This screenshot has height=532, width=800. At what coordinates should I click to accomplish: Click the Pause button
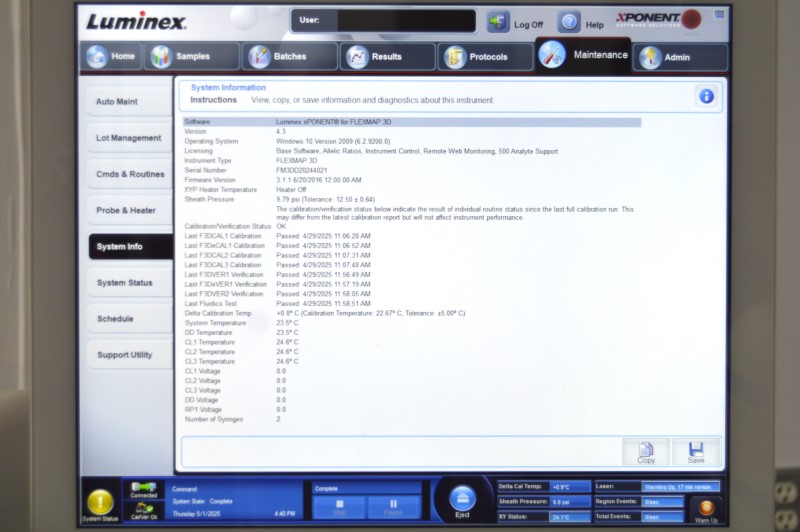[393, 508]
